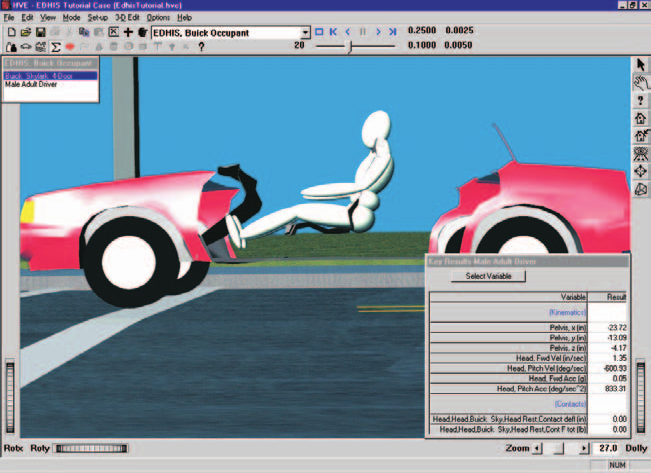
Task: Click the question mark help icon in toolbar
Action: point(201,47)
